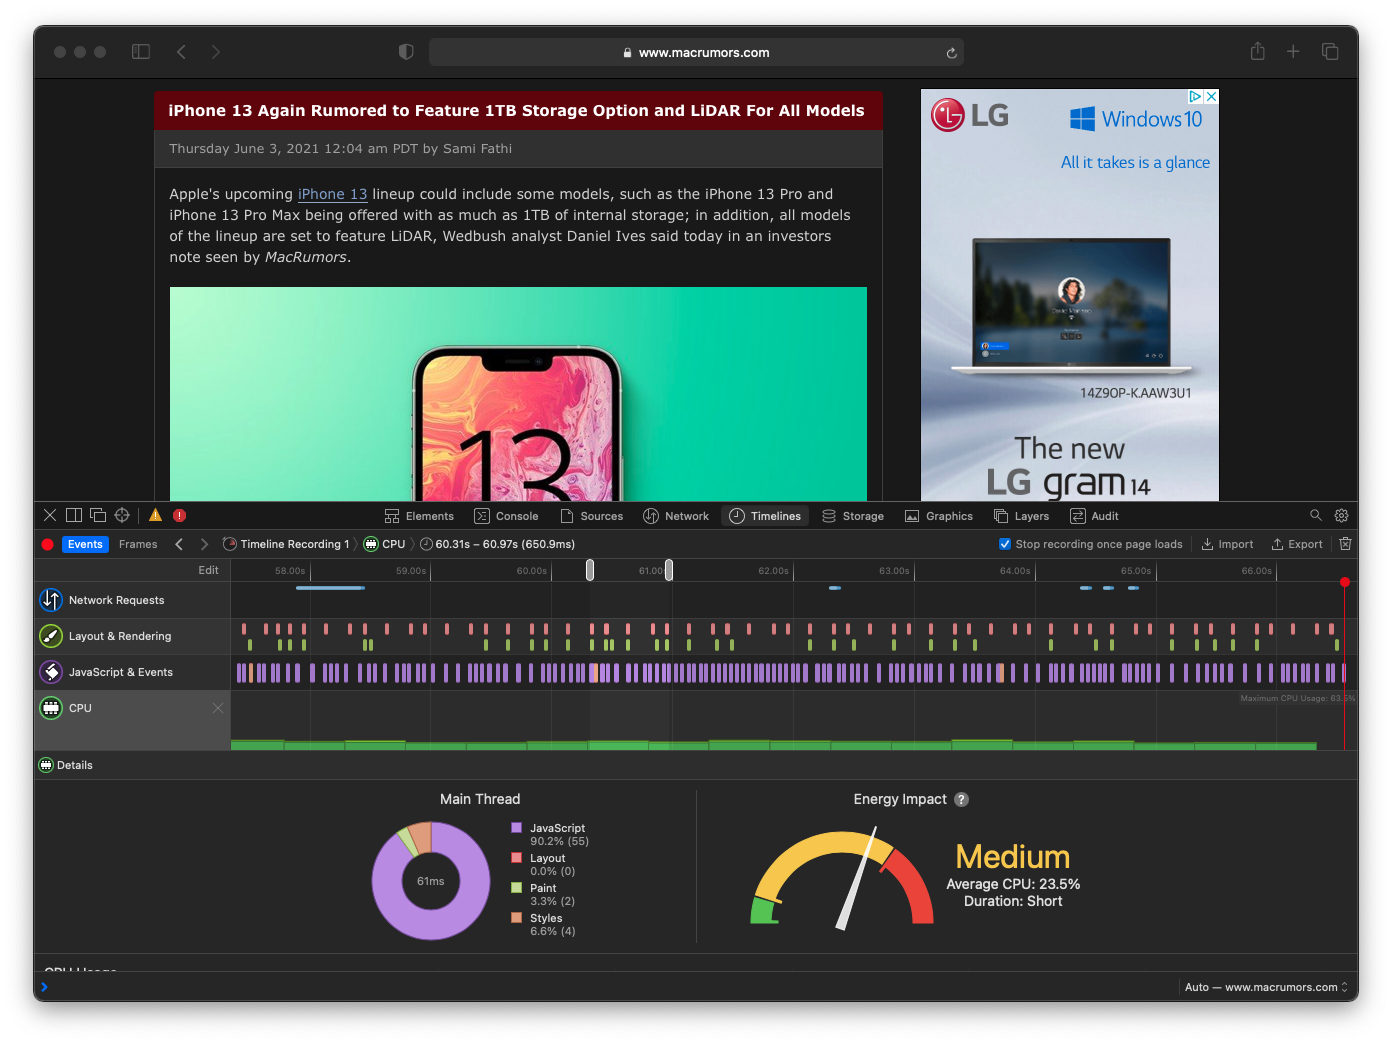Edit the timelines list
Screen dimensions: 1392x1043
coord(208,570)
